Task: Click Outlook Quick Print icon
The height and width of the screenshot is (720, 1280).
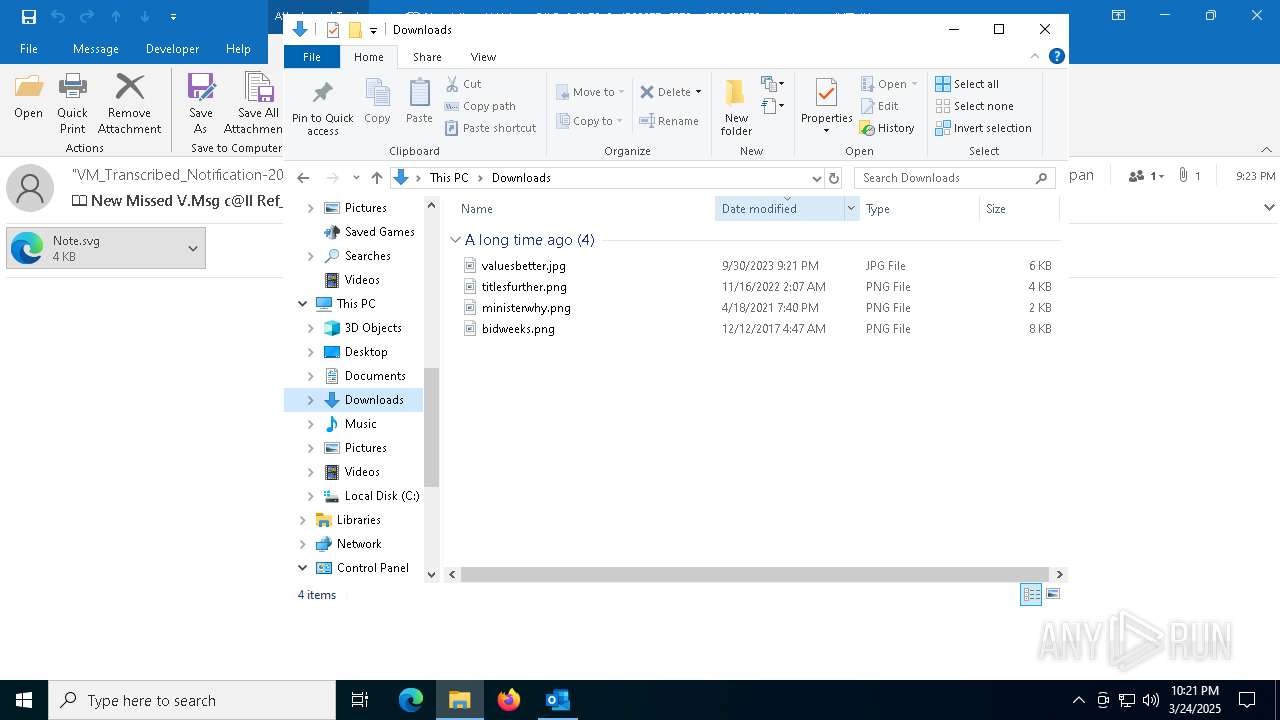Action: [x=72, y=104]
